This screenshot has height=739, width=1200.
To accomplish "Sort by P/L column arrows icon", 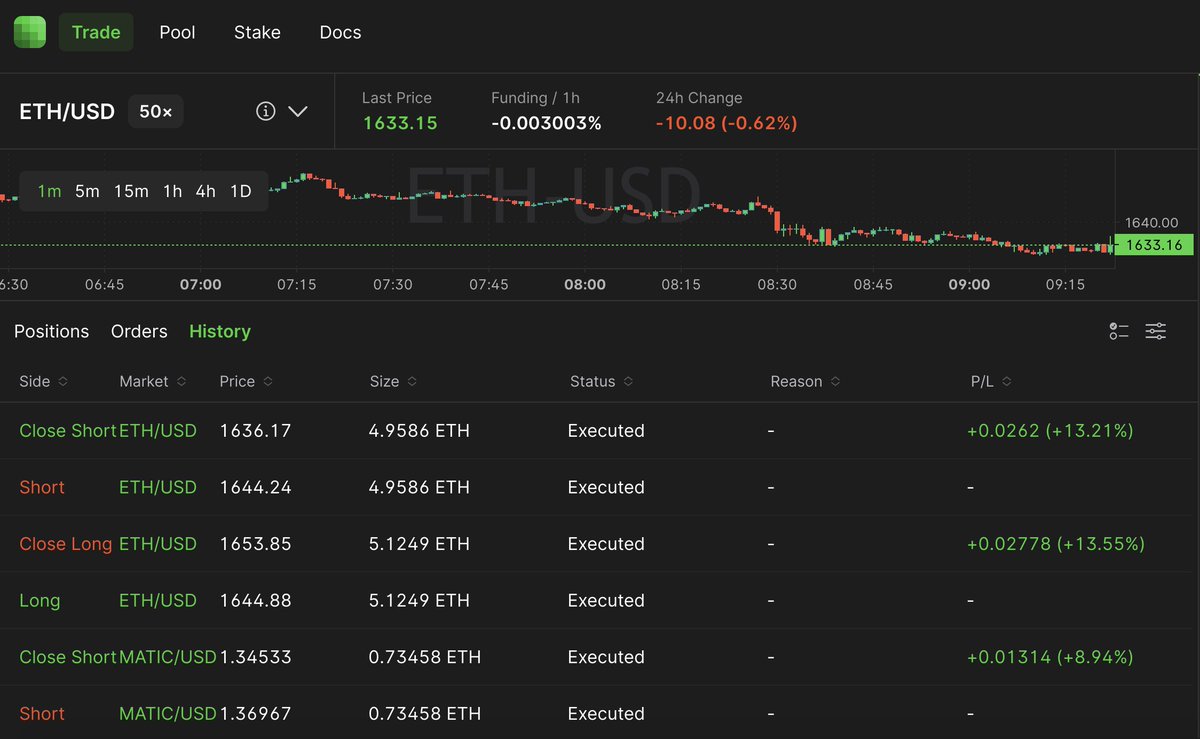I will (1006, 382).
